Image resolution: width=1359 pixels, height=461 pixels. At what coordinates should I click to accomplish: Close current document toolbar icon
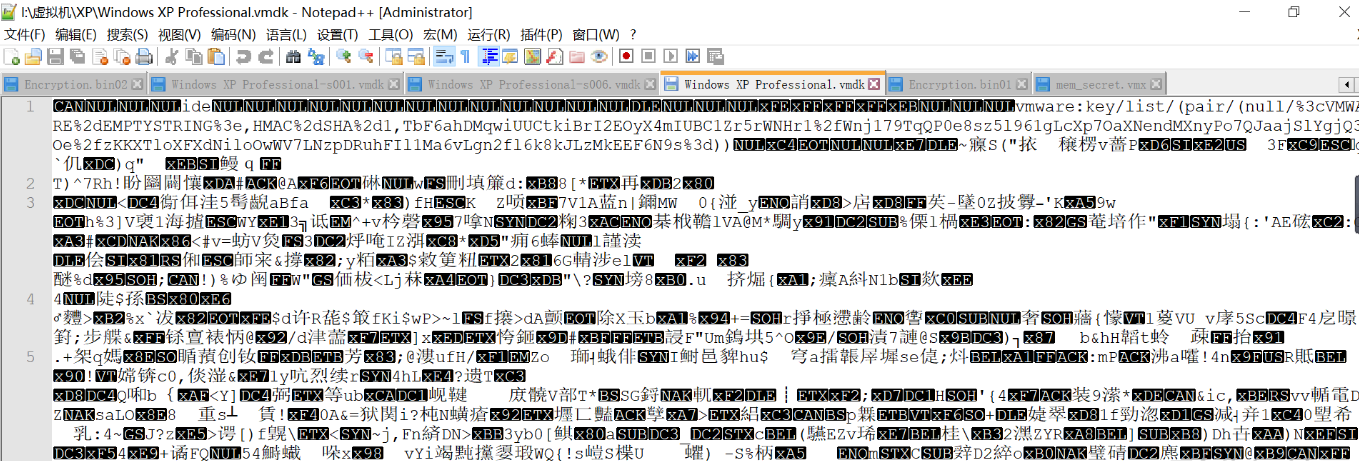click(x=100, y=56)
